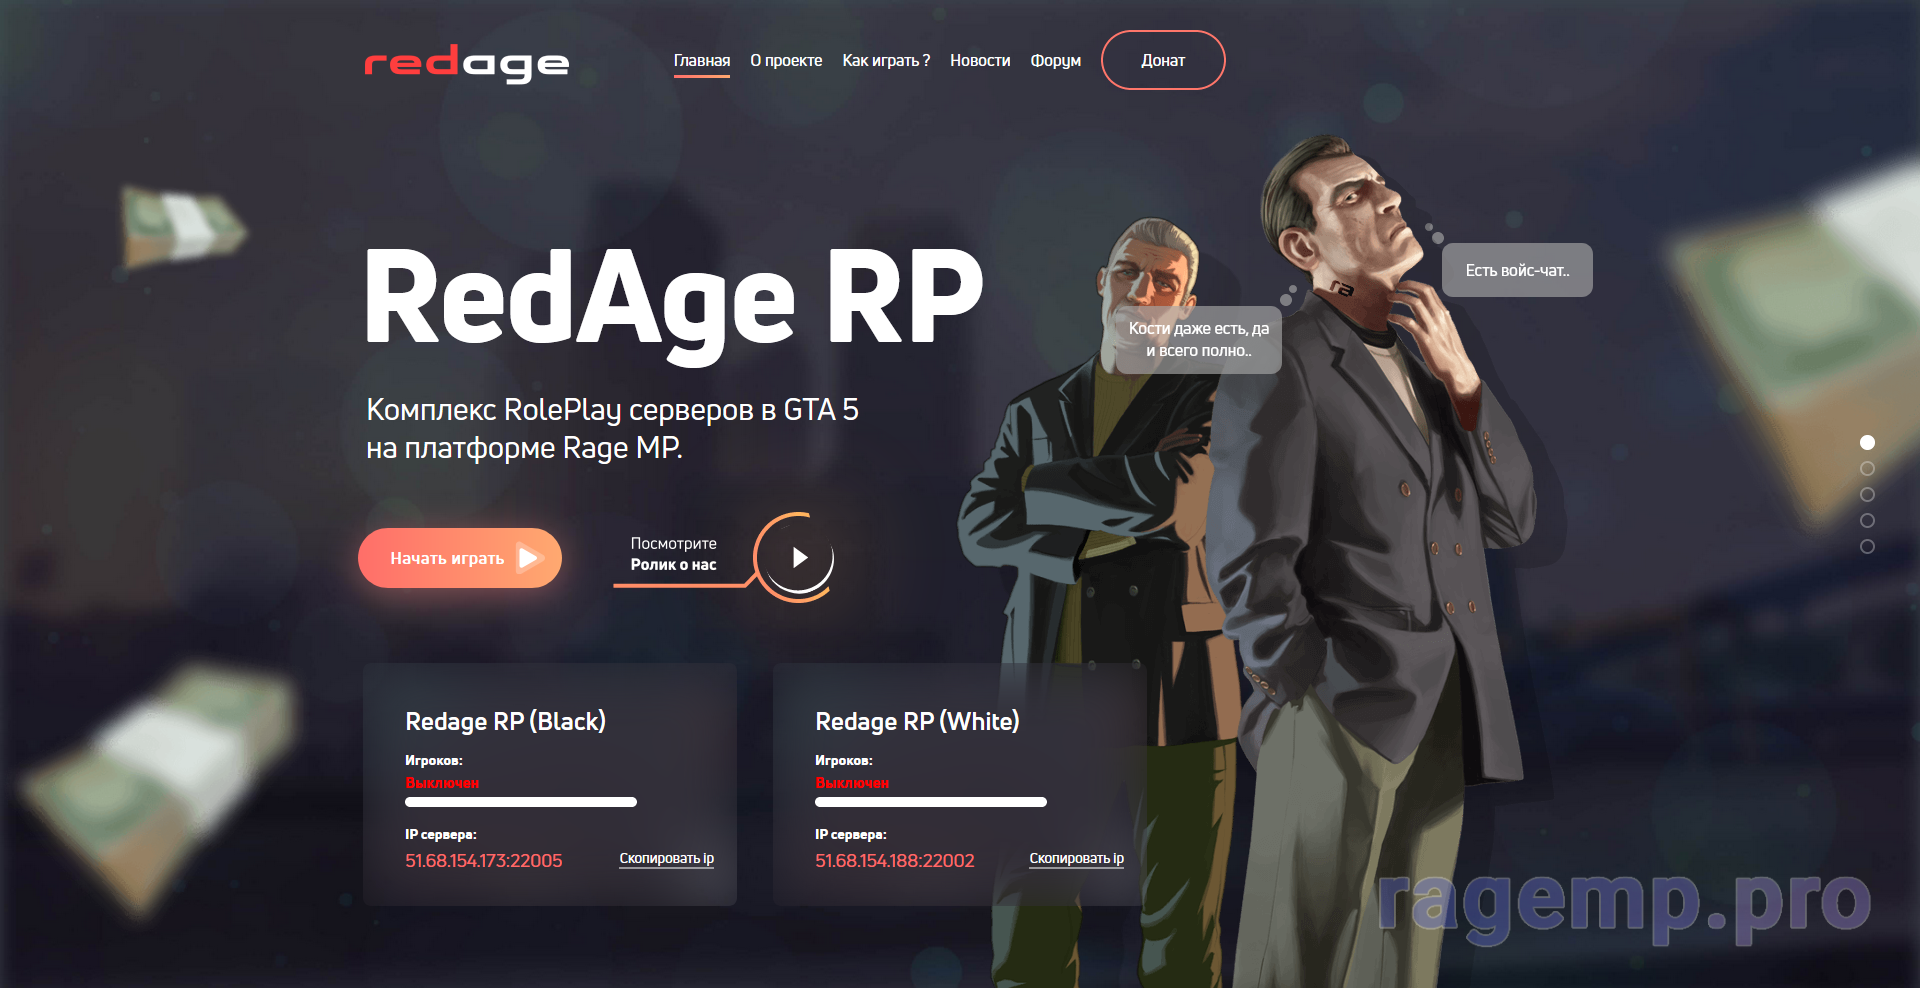The image size is (1920, 988).
Task: Play the 'Ролик о нас' video circle button
Action: point(796,557)
